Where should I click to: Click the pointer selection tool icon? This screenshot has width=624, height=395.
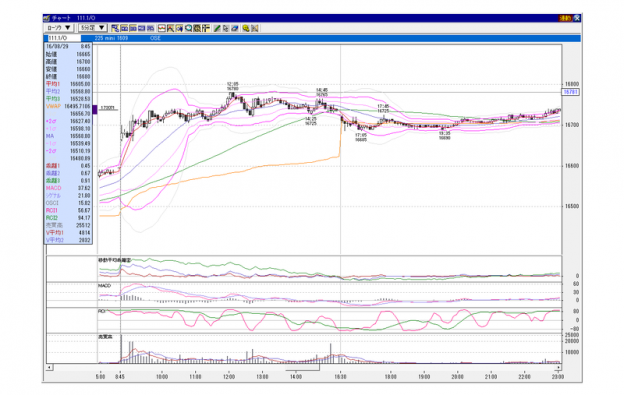coord(226,28)
